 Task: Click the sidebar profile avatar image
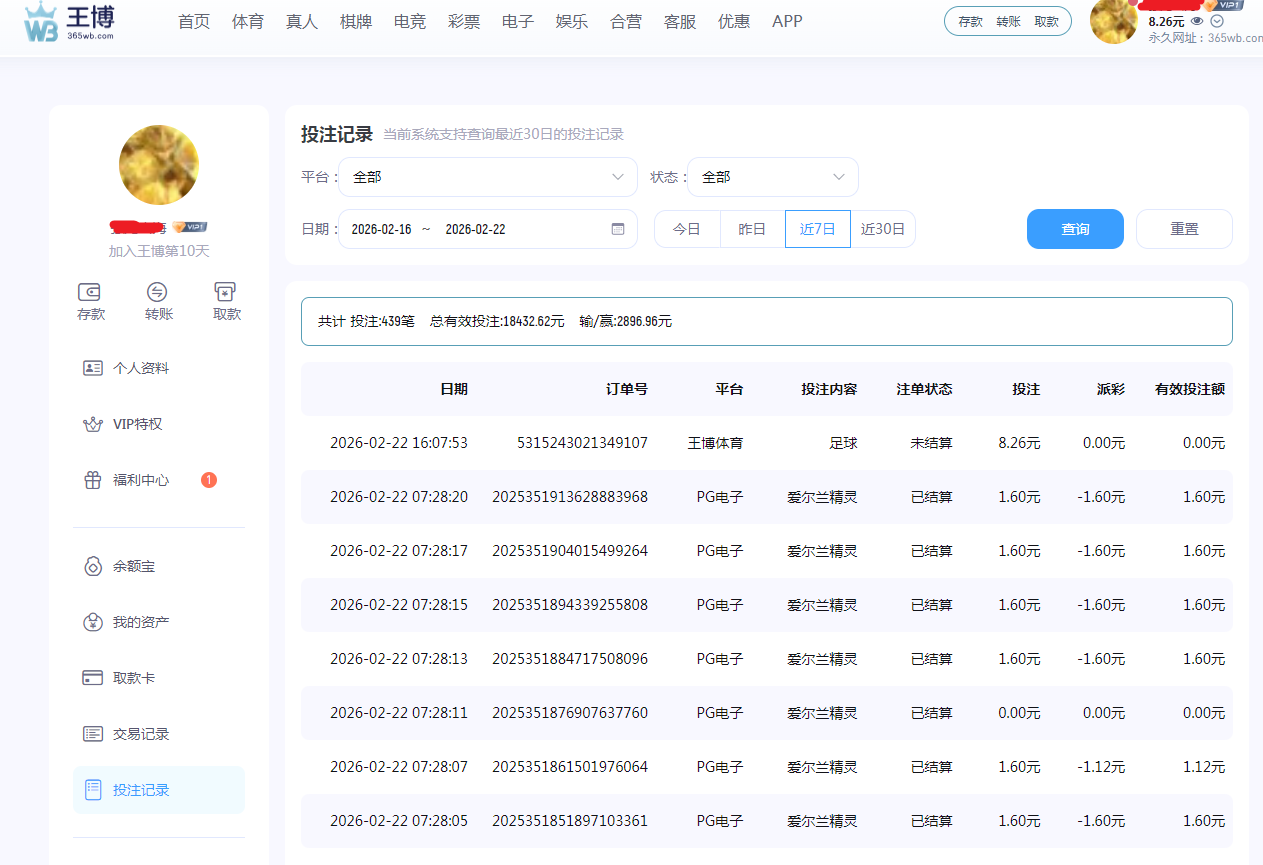coord(159,165)
